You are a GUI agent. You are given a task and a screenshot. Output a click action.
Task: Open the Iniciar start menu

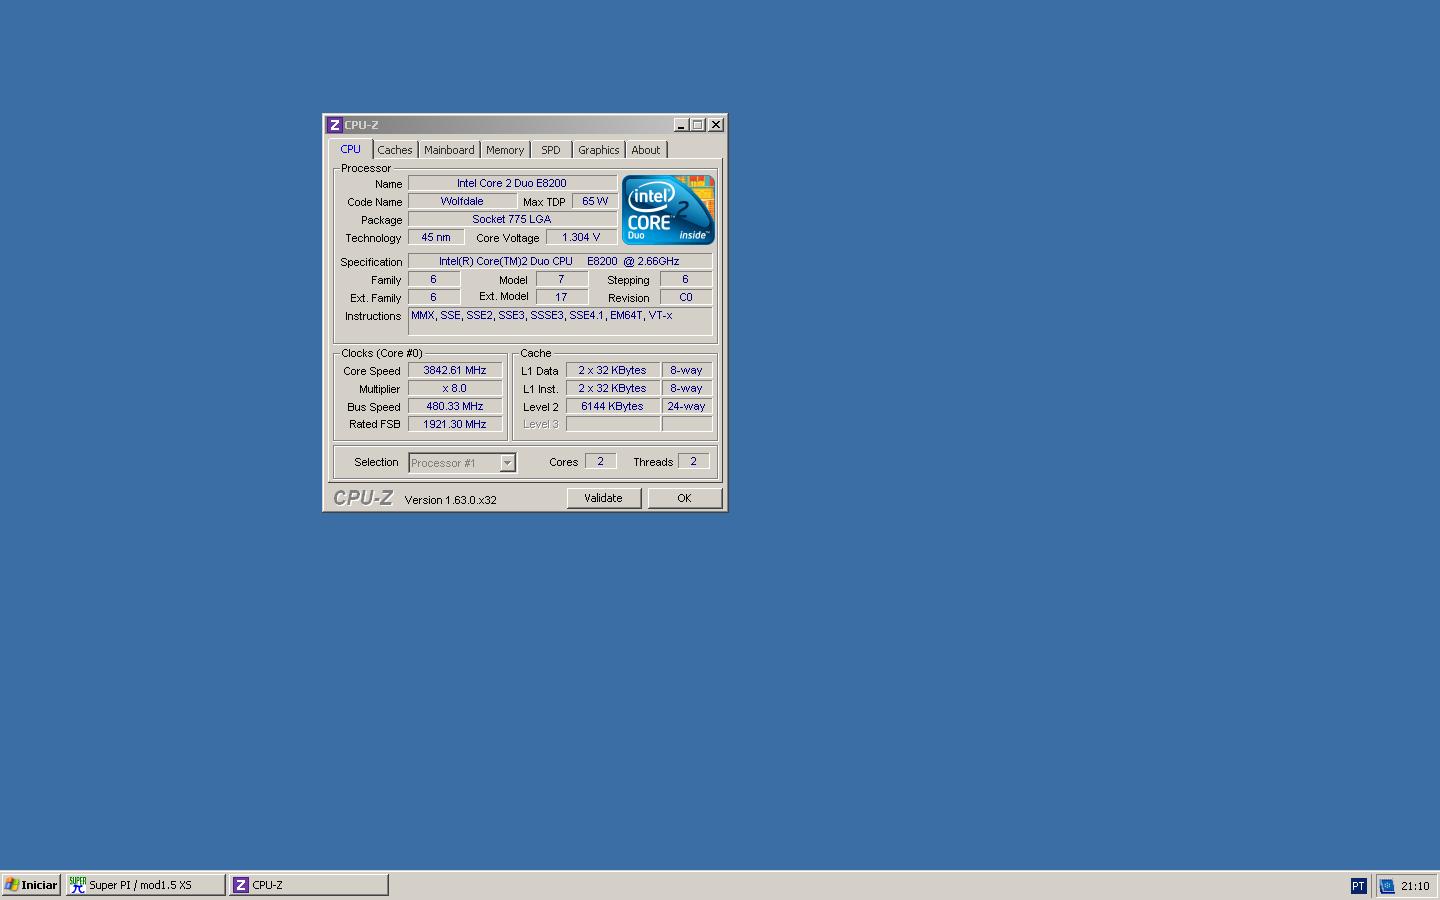pos(31,885)
